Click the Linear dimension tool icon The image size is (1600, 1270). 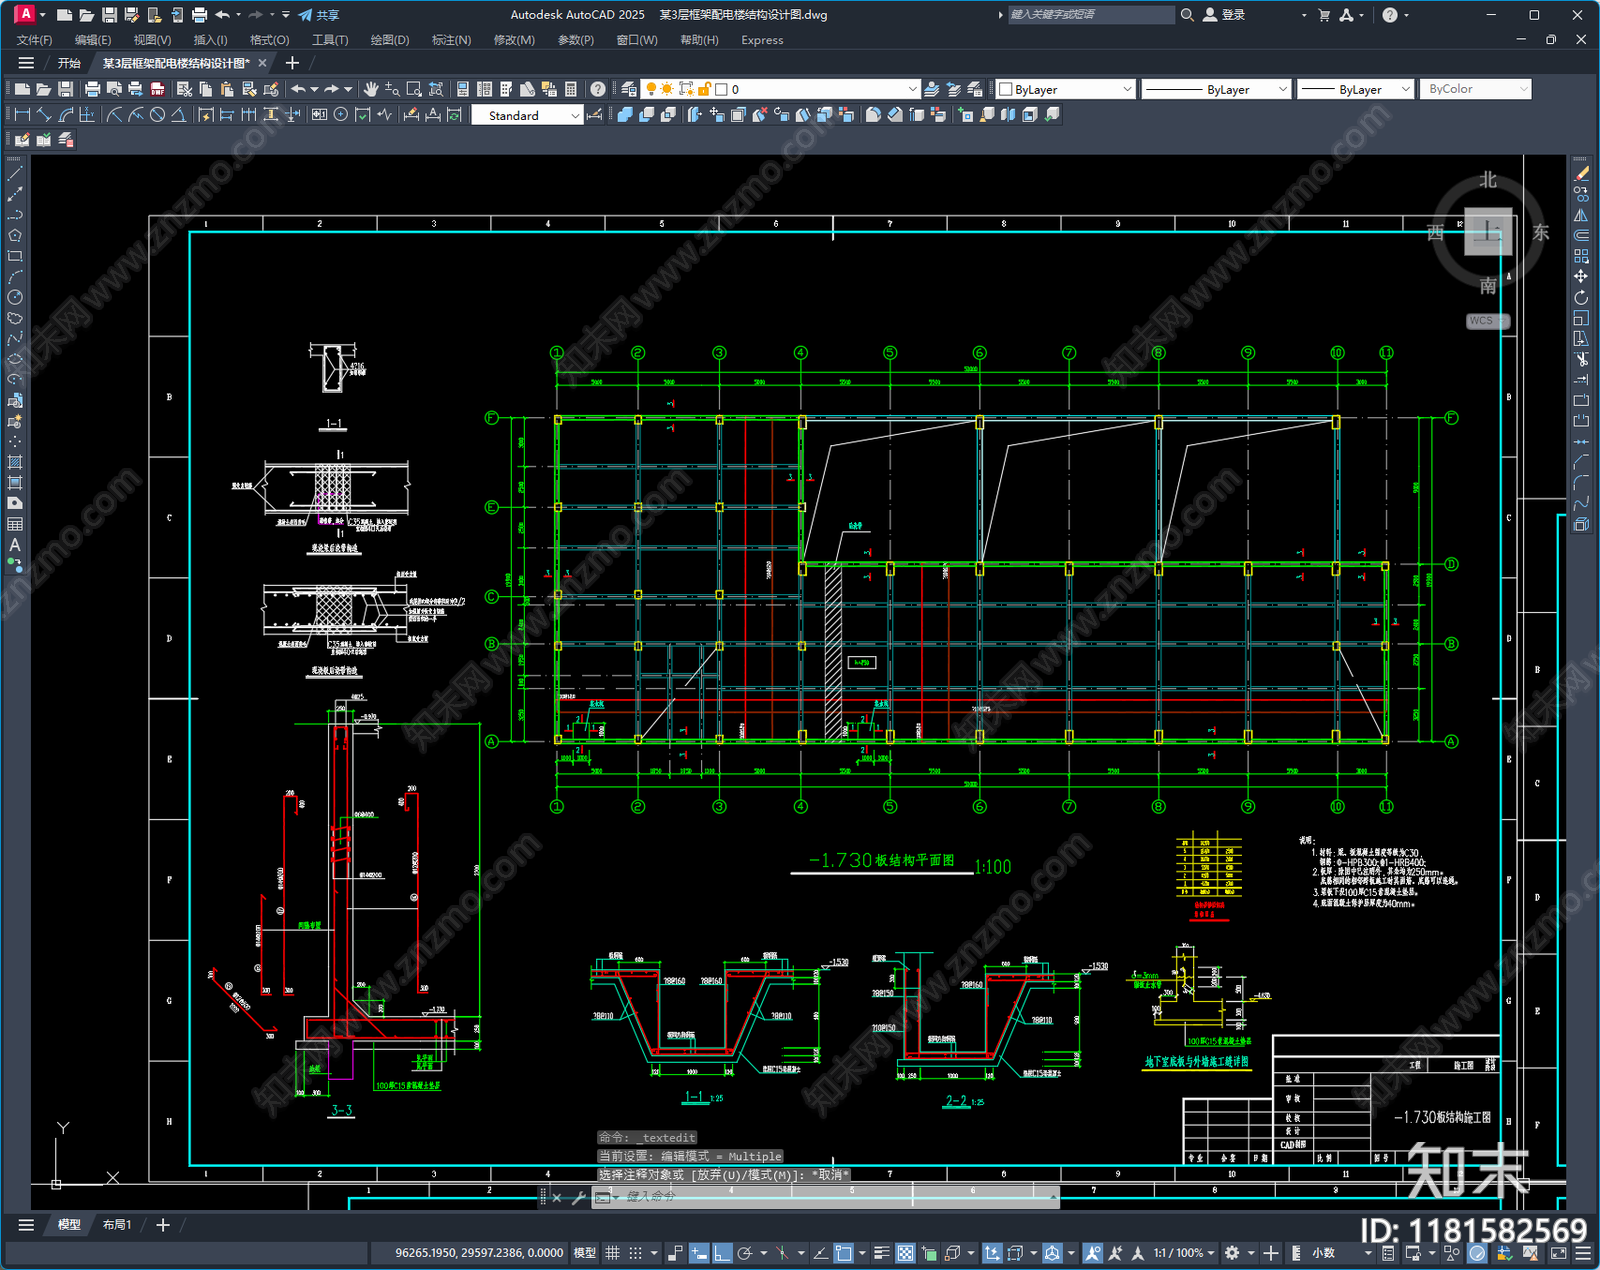tap(22, 115)
